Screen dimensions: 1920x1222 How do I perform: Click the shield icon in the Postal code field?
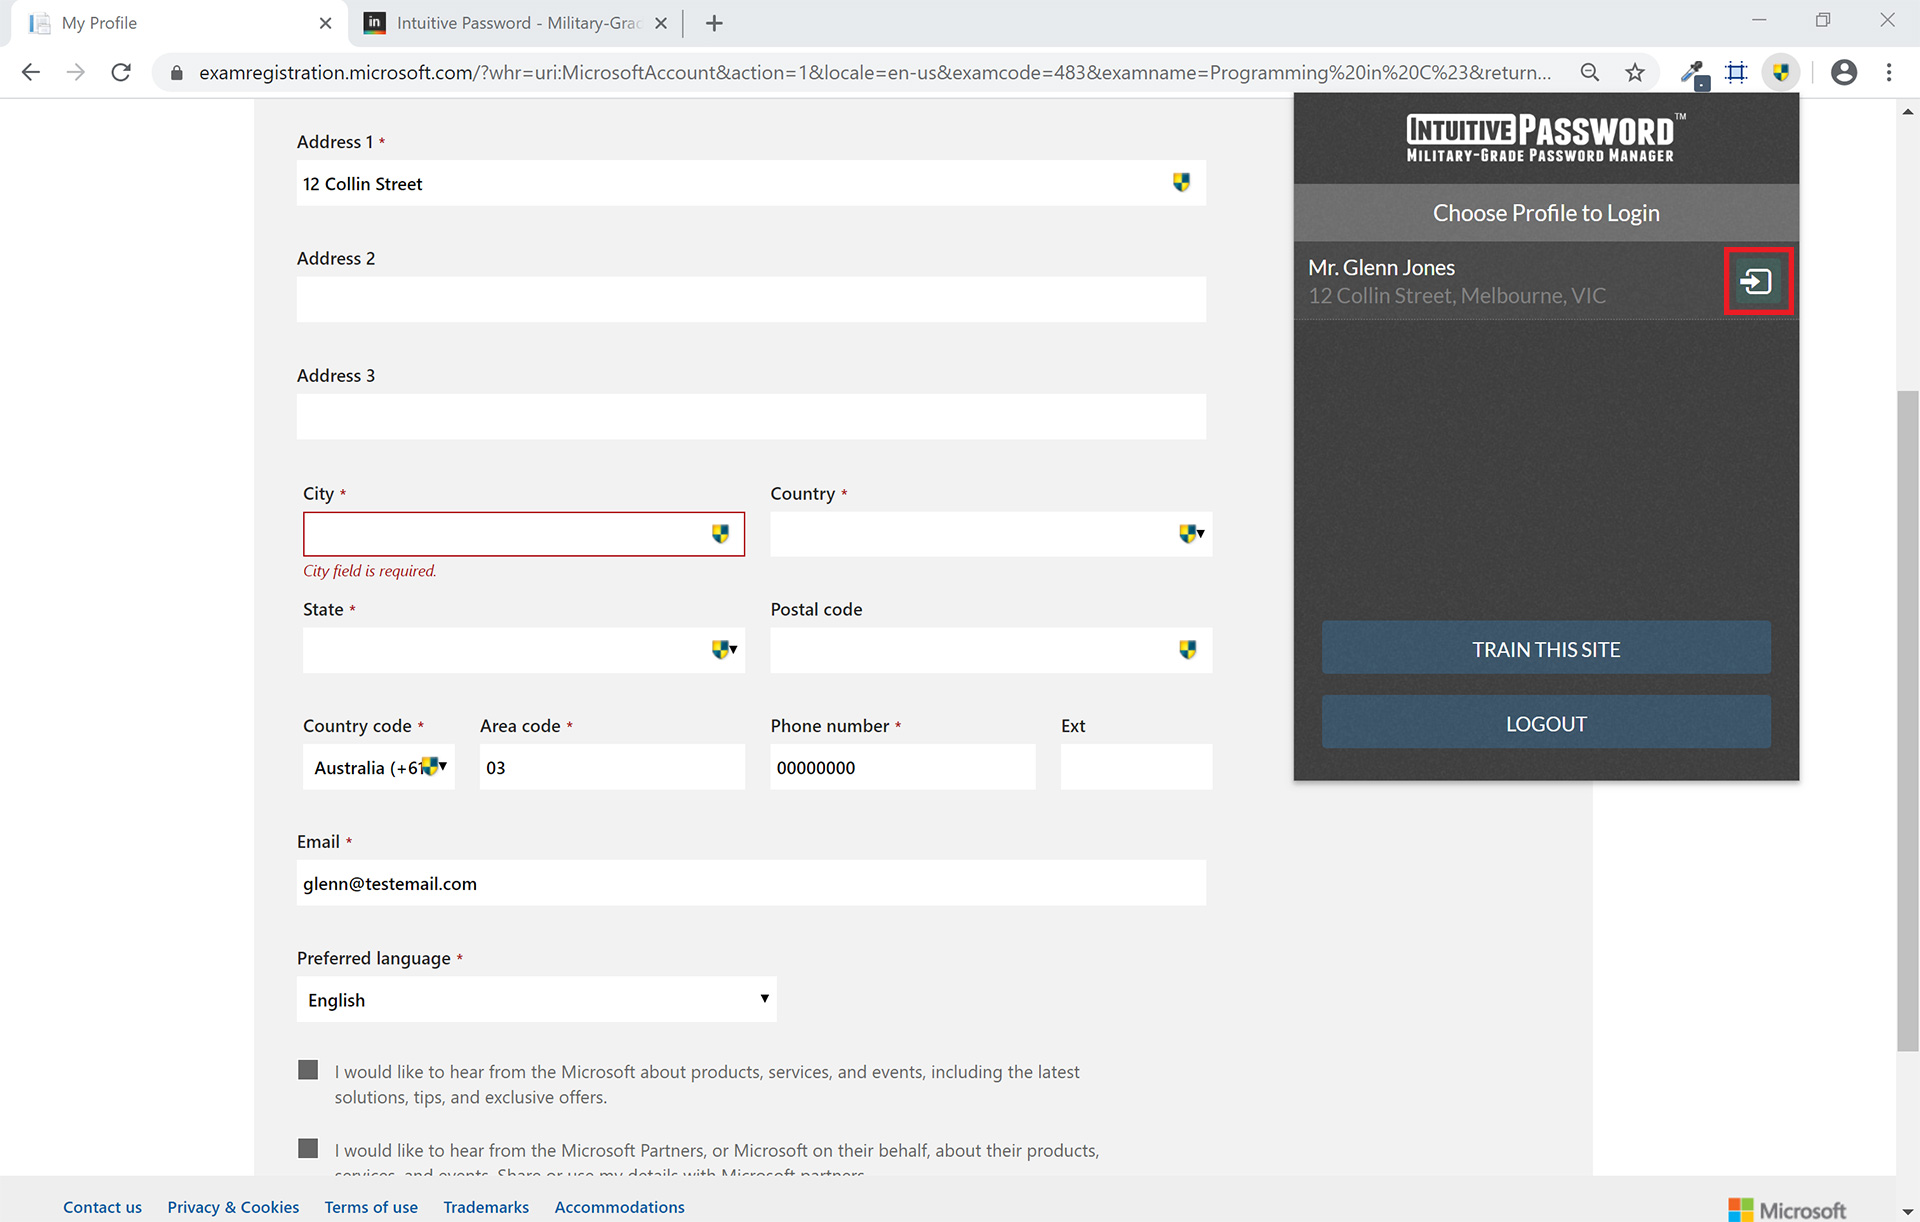tap(1187, 650)
